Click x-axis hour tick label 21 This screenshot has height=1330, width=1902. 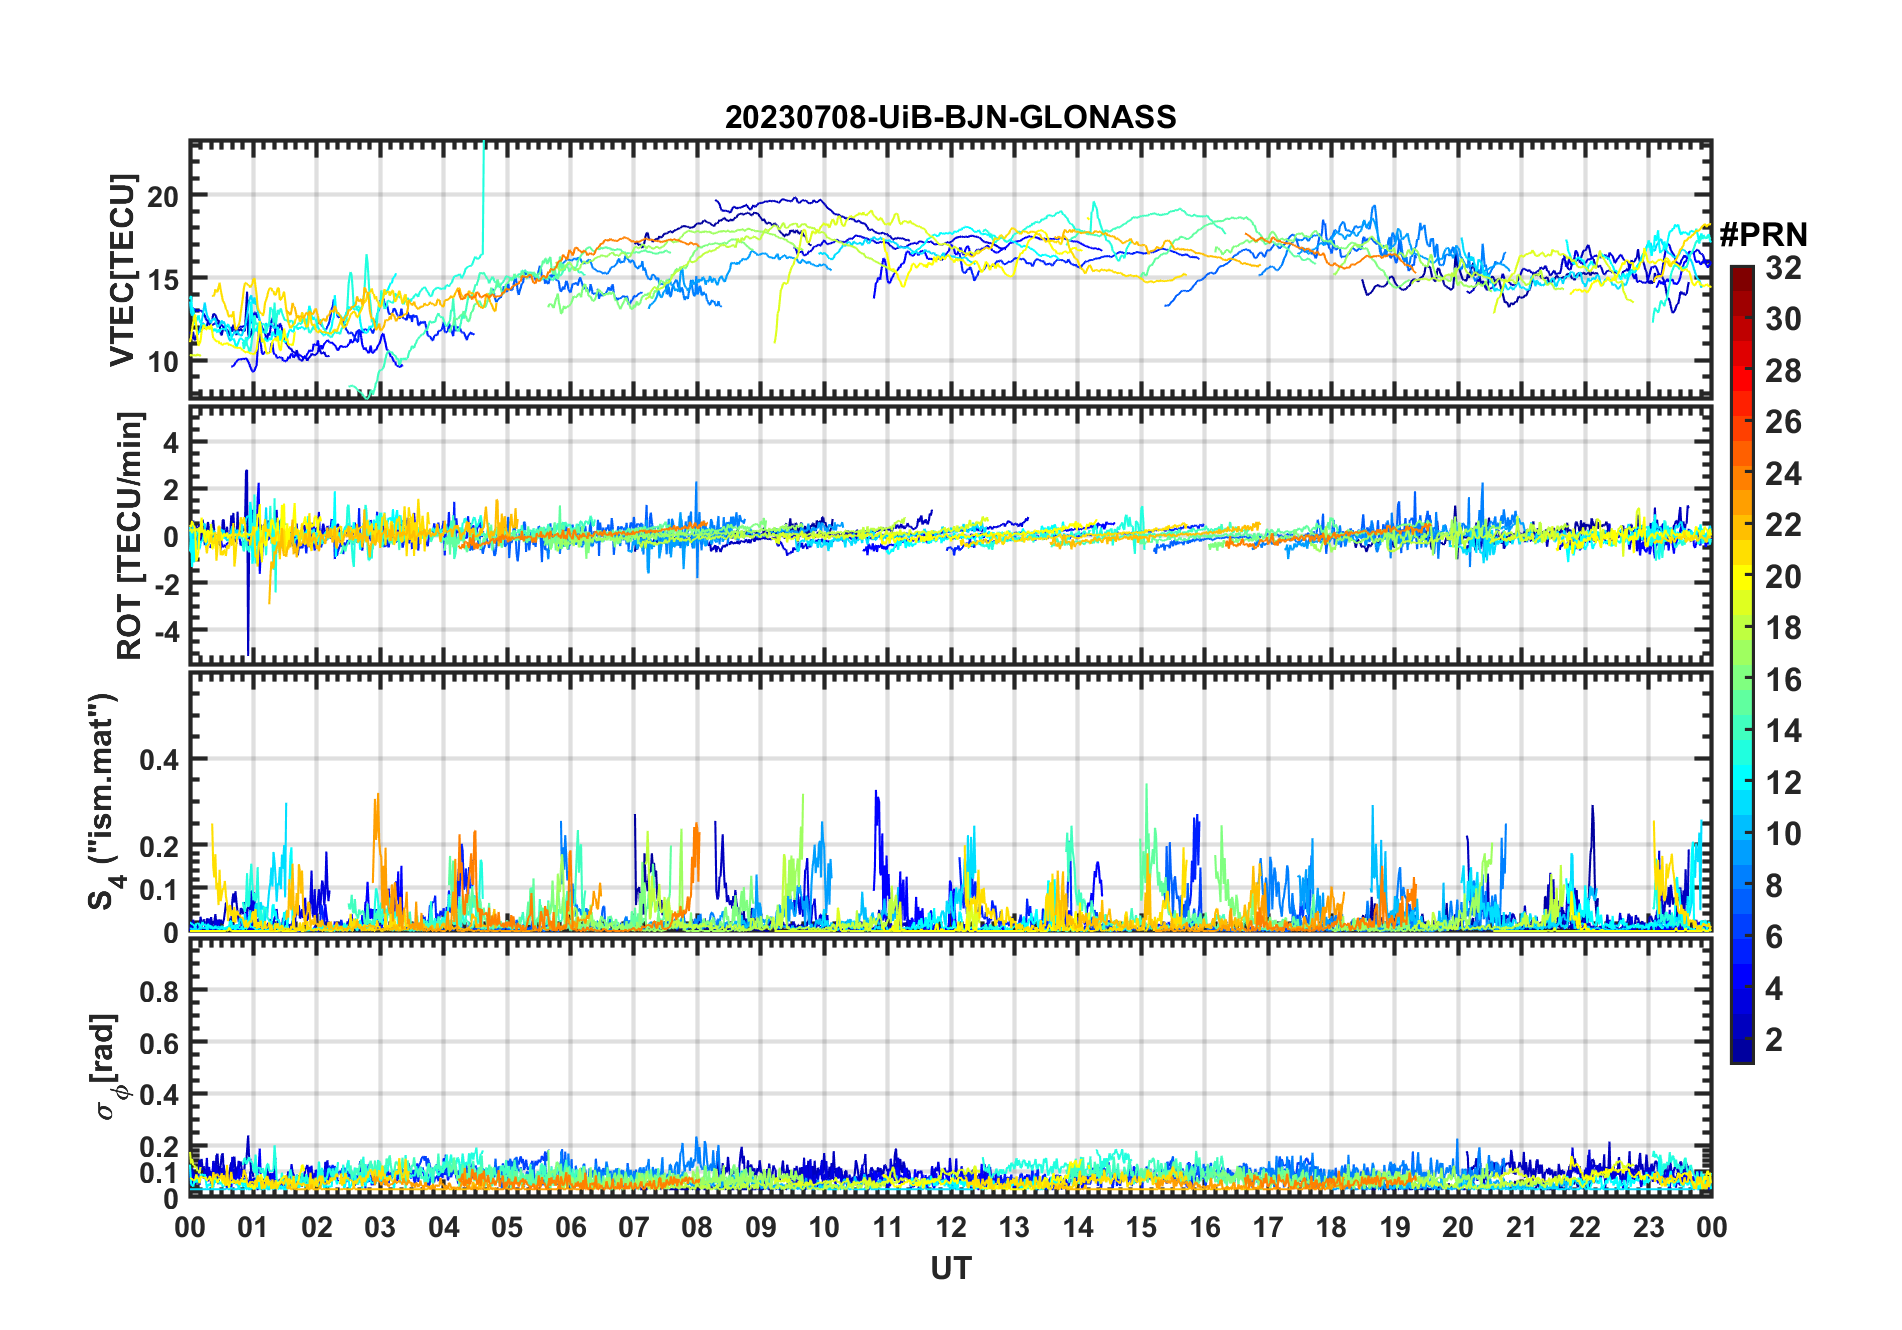pos(1522,1227)
